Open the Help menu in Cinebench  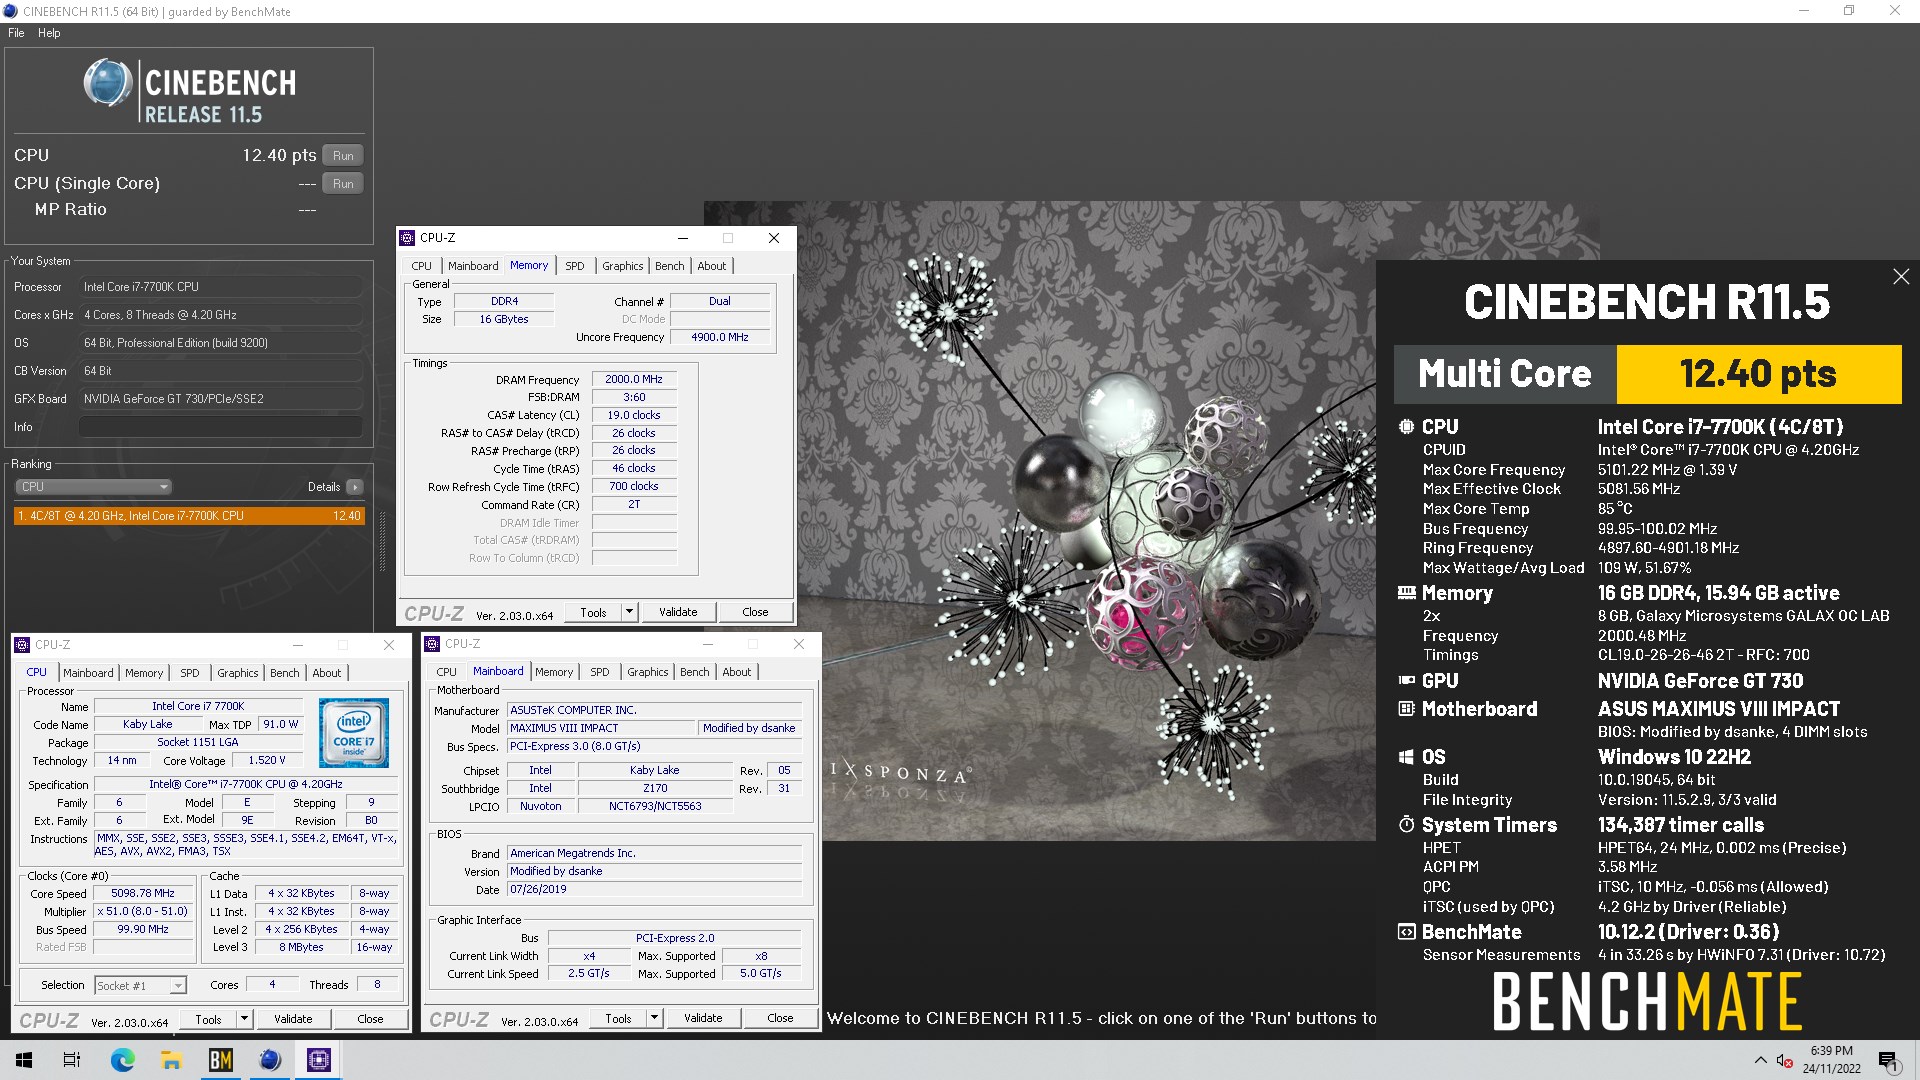tap(49, 33)
